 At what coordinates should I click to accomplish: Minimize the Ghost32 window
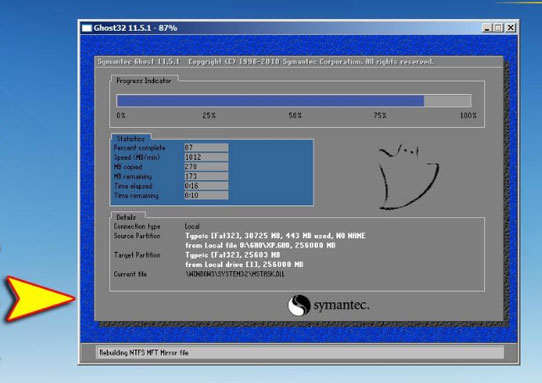click(487, 28)
